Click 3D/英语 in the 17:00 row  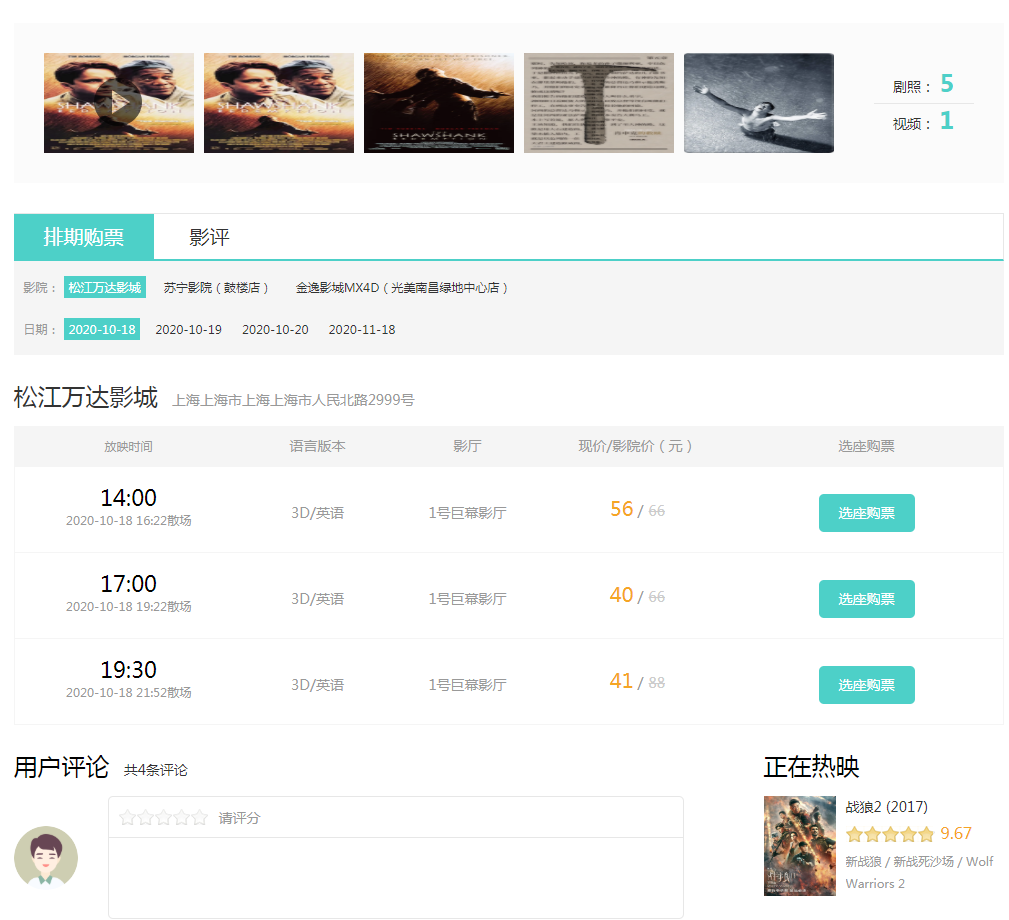[x=317, y=599]
